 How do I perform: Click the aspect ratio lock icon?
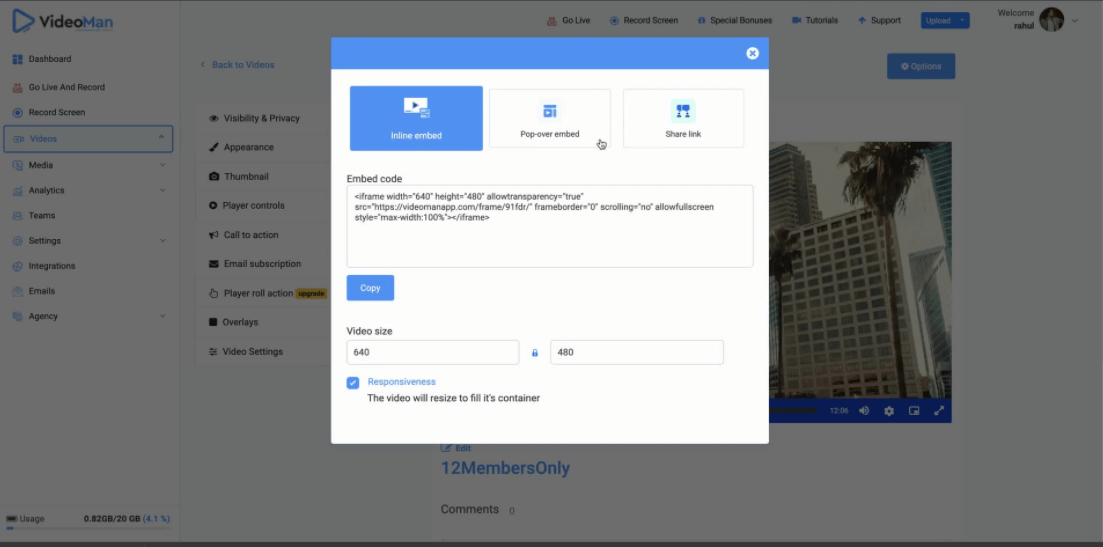[535, 353]
